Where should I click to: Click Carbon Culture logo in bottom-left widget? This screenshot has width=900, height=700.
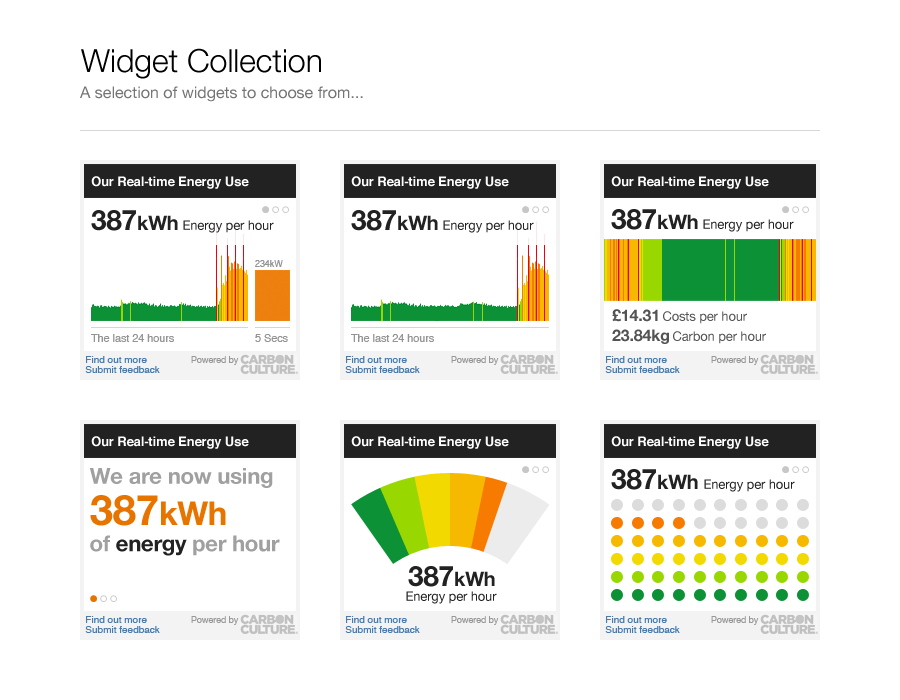pyautogui.click(x=269, y=624)
